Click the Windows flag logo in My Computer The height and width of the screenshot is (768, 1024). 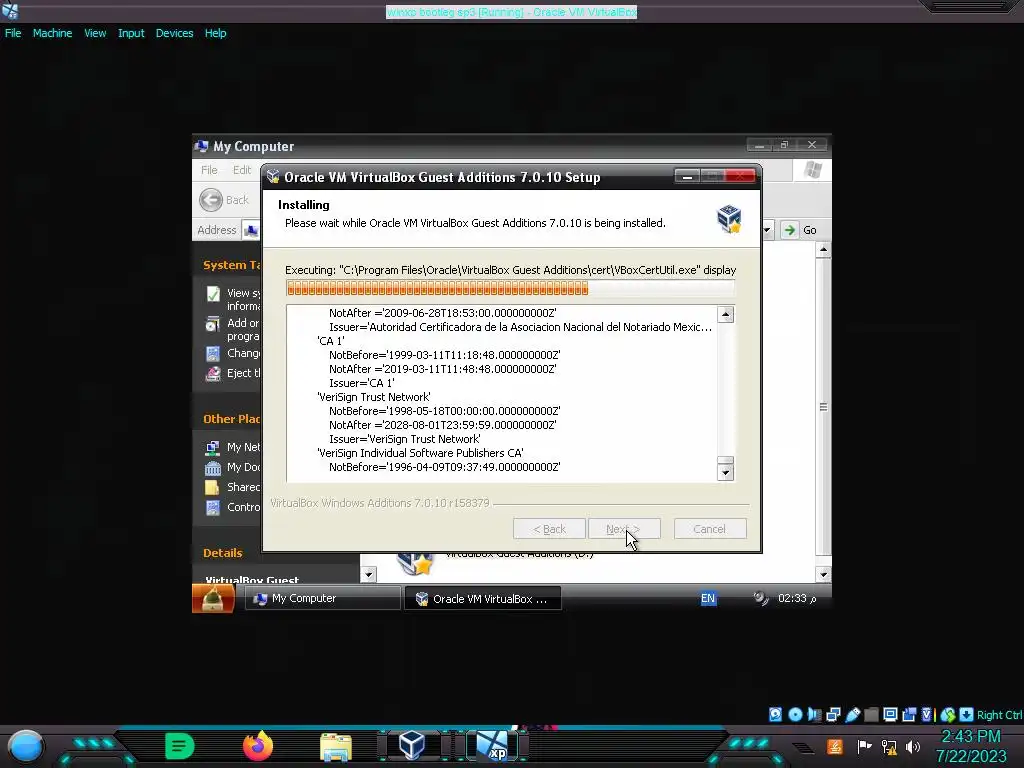813,170
